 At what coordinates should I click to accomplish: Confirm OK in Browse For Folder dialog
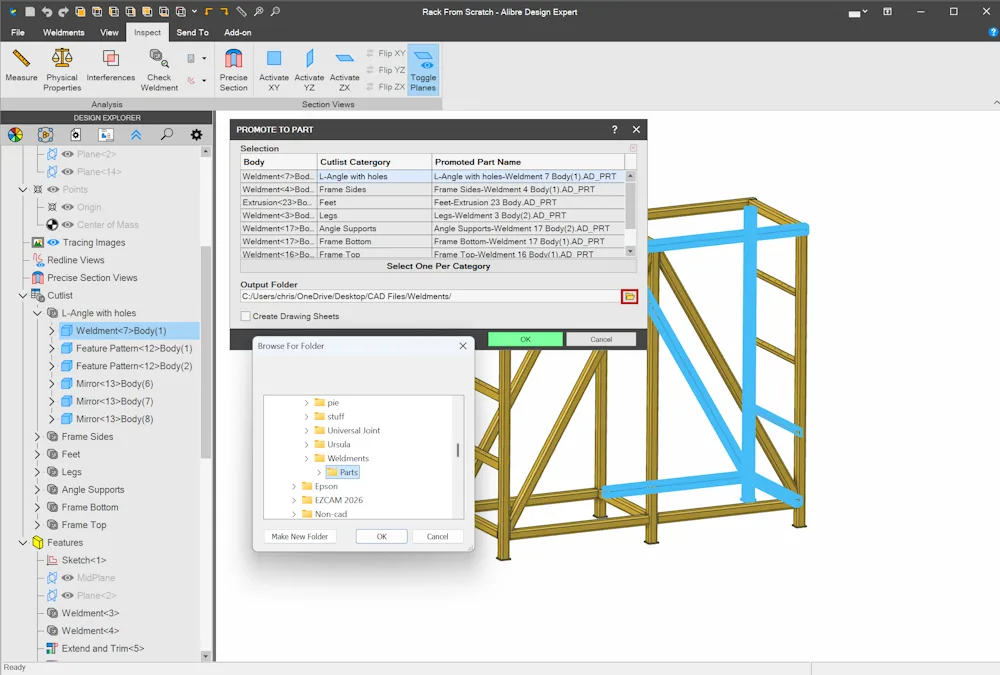tap(381, 537)
